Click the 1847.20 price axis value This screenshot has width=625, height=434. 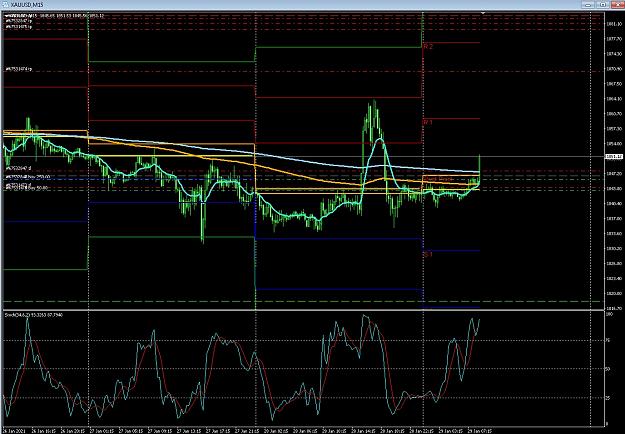coord(613,174)
